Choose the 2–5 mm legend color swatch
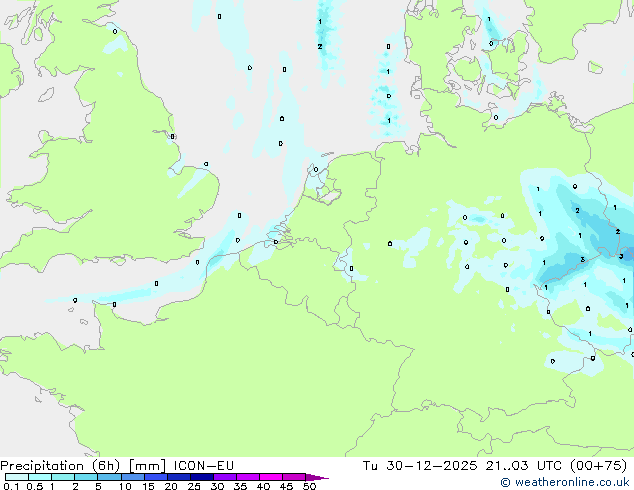 pos(86,477)
